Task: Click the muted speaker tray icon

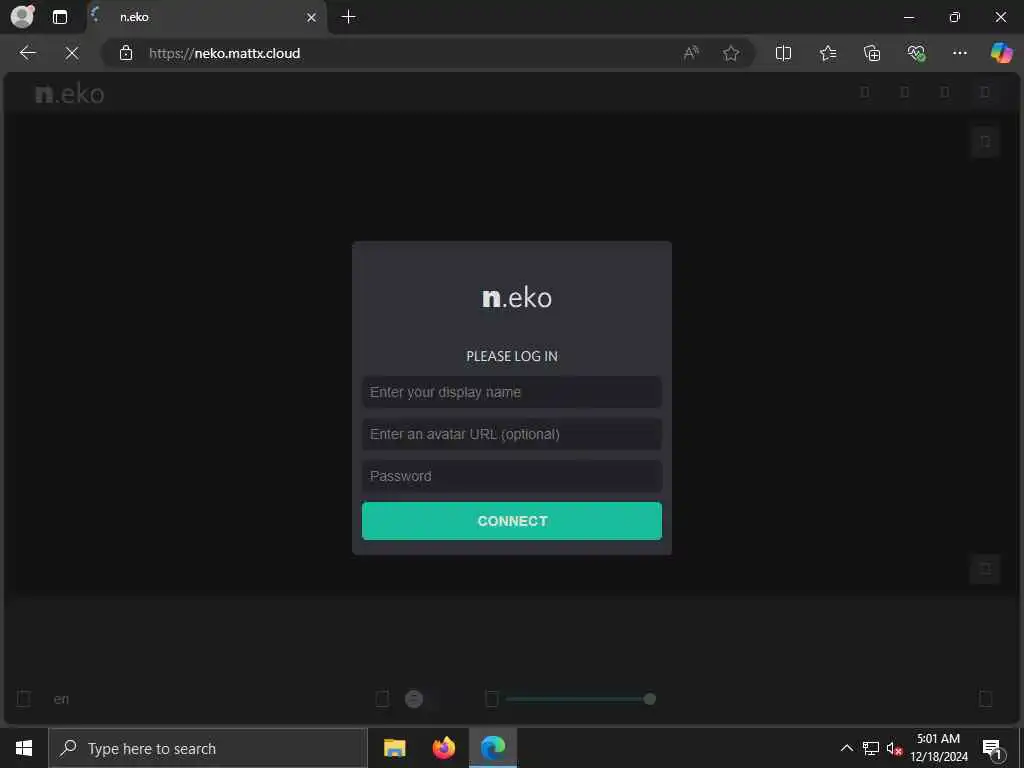Action: [894, 748]
